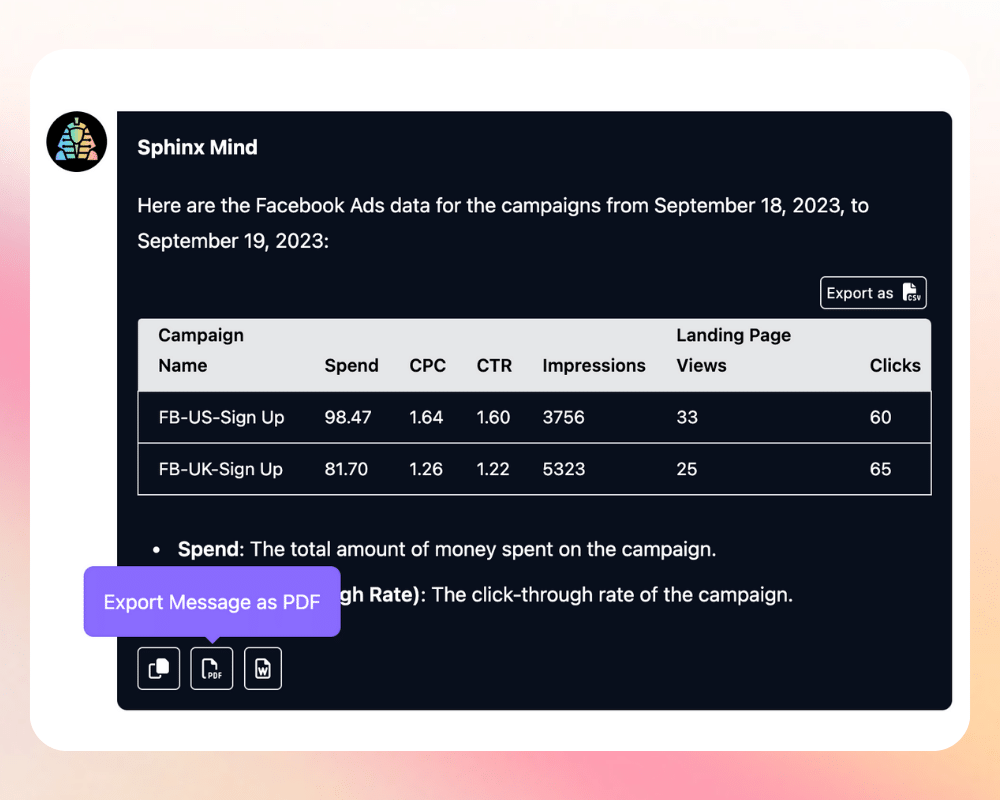The image size is (1000, 800).
Task: Click the duplicate pages icon at bottom left
Action: tap(158, 668)
